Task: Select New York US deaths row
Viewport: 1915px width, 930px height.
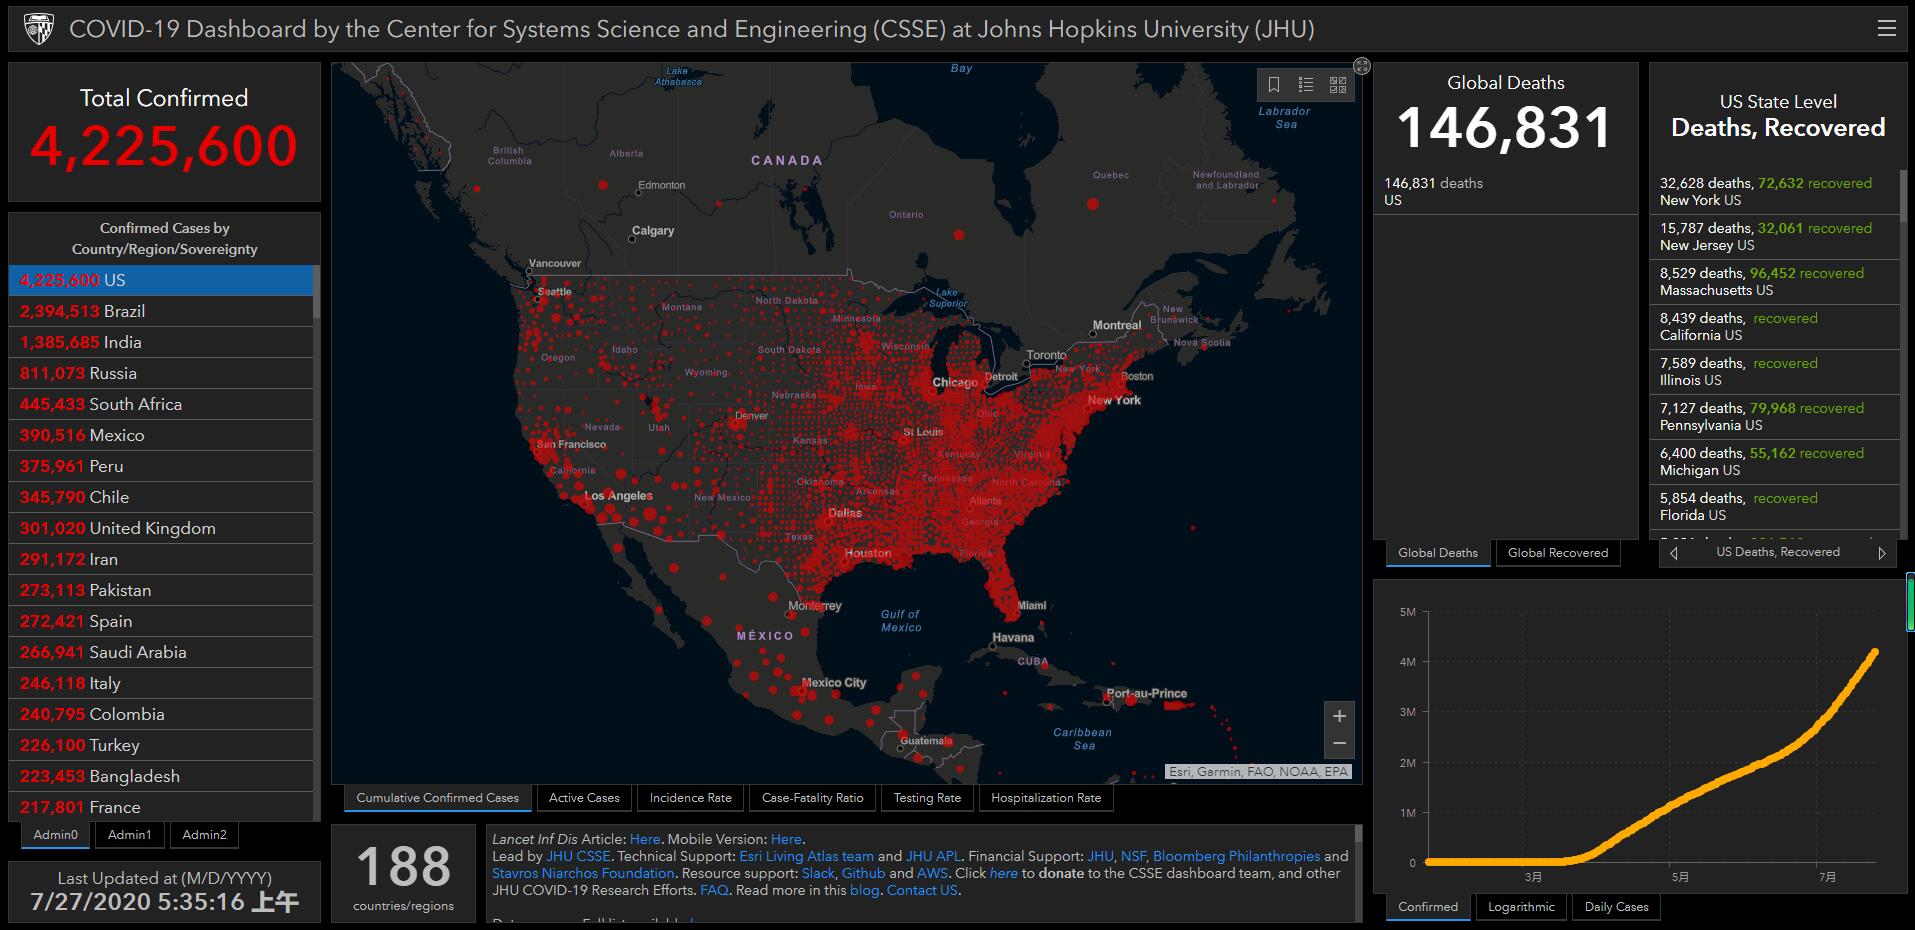Action: (x=1775, y=191)
